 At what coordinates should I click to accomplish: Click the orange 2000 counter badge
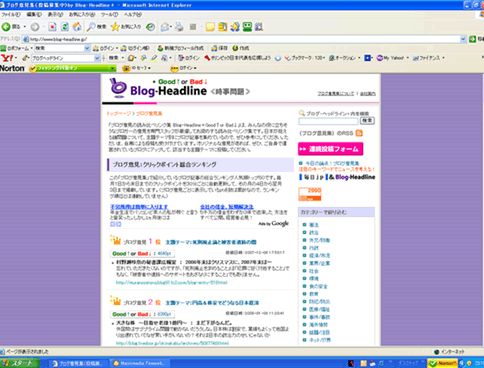coord(310,194)
